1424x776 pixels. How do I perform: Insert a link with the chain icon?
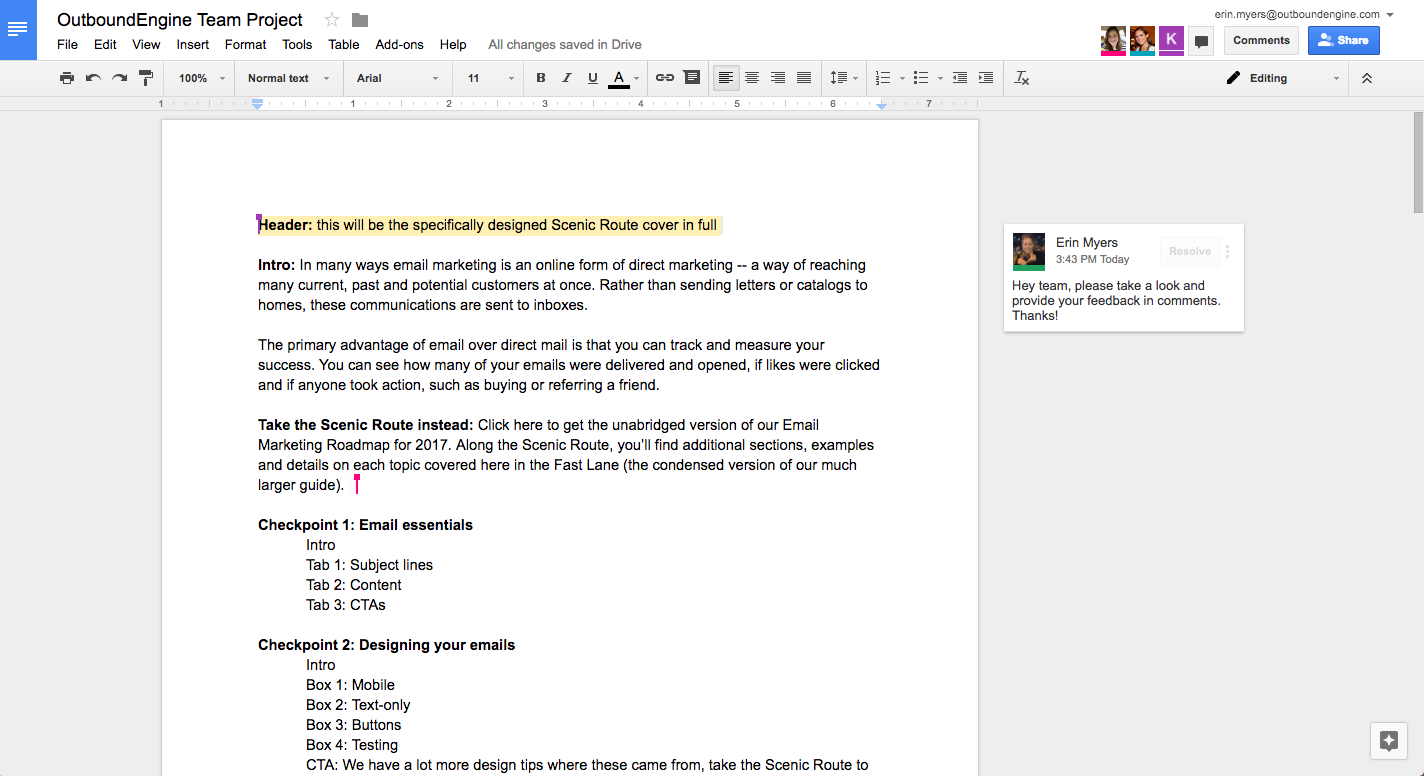[665, 78]
